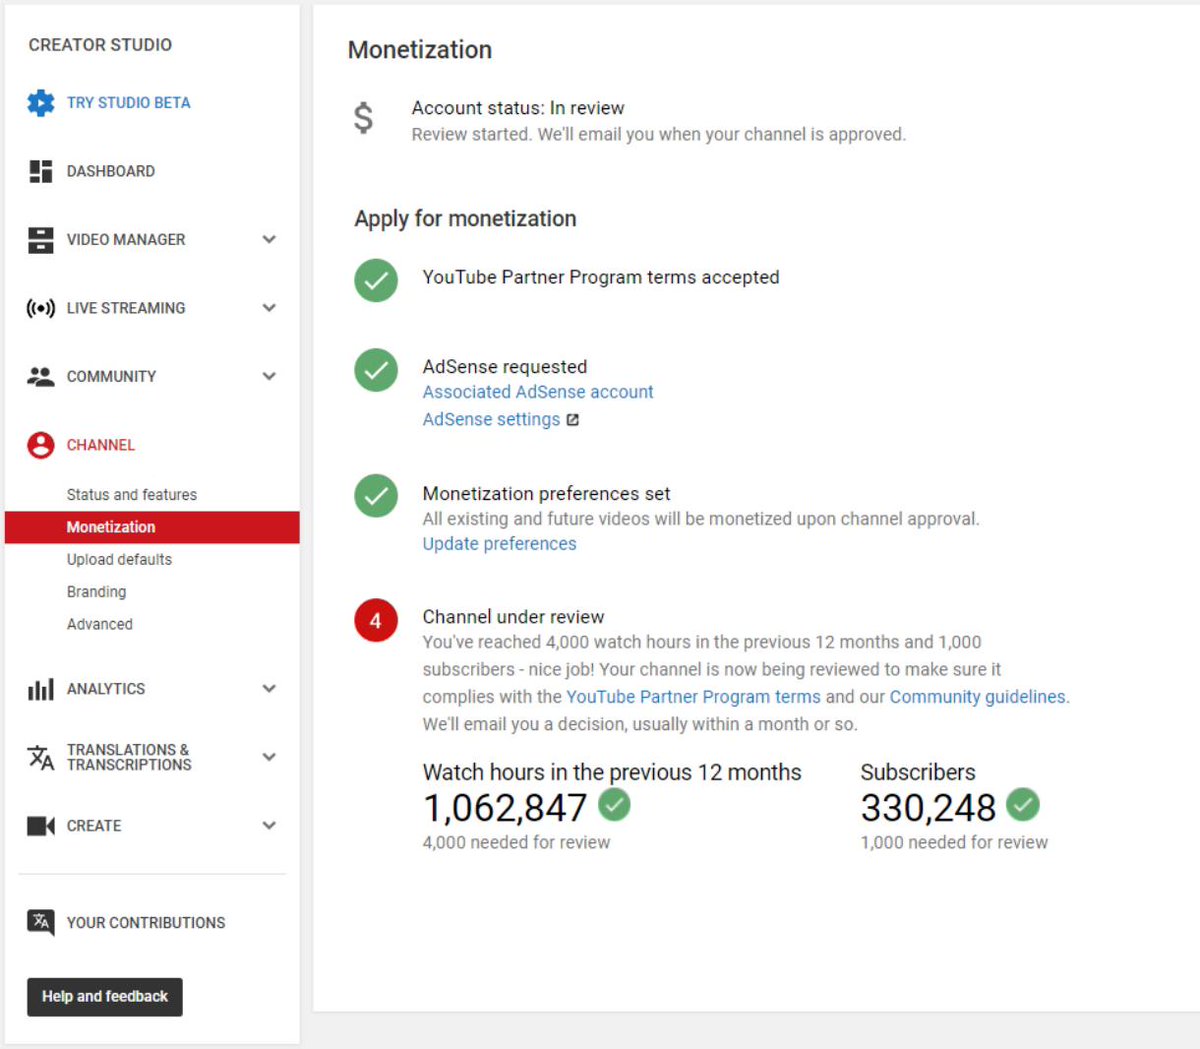Open AdSense settings link
Image resolution: width=1200 pixels, height=1049 pixels.
491,420
